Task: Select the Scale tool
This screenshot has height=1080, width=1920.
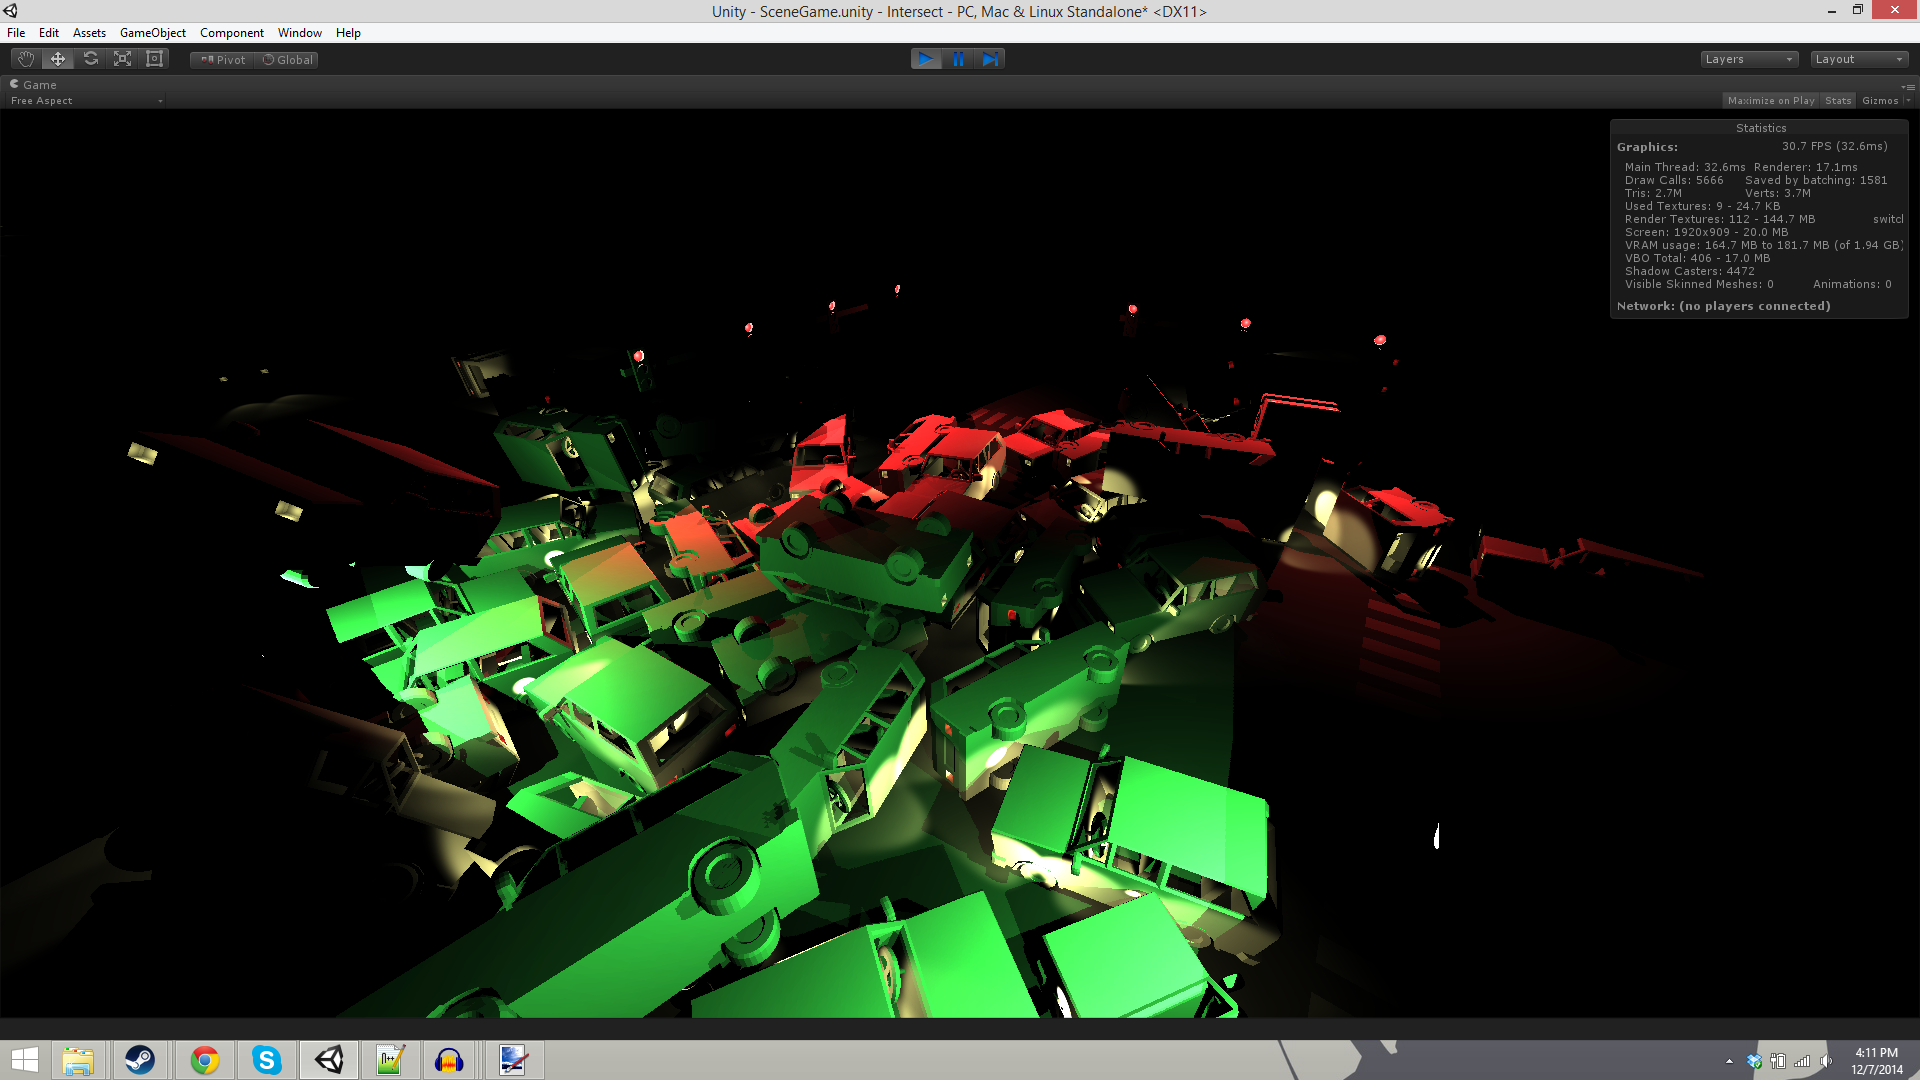Action: tap(122, 59)
